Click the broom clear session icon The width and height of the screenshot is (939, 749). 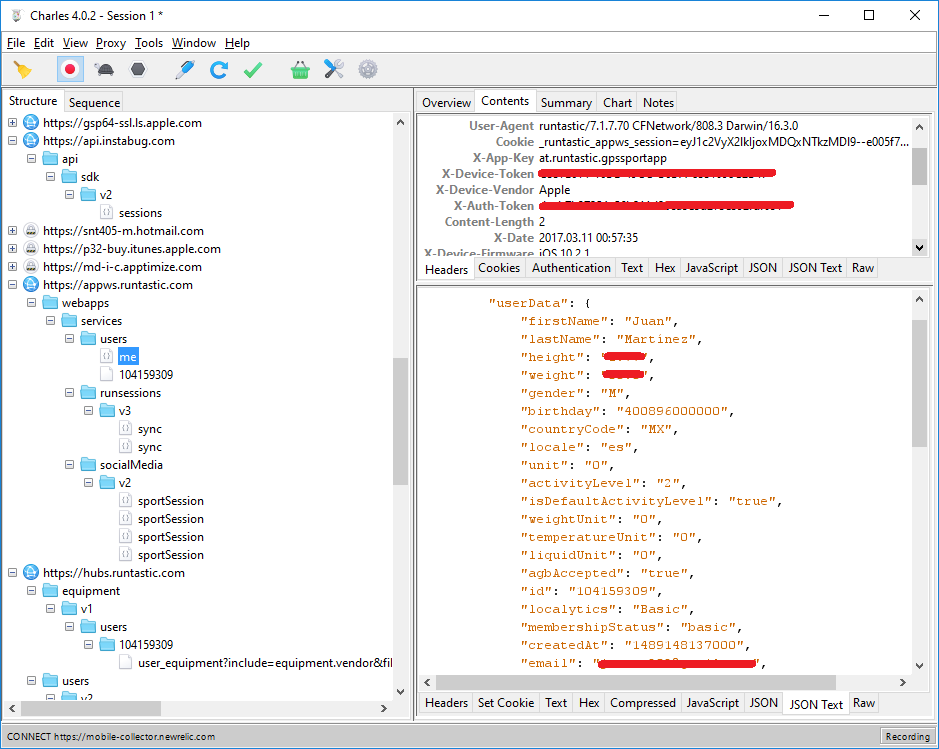(22, 70)
